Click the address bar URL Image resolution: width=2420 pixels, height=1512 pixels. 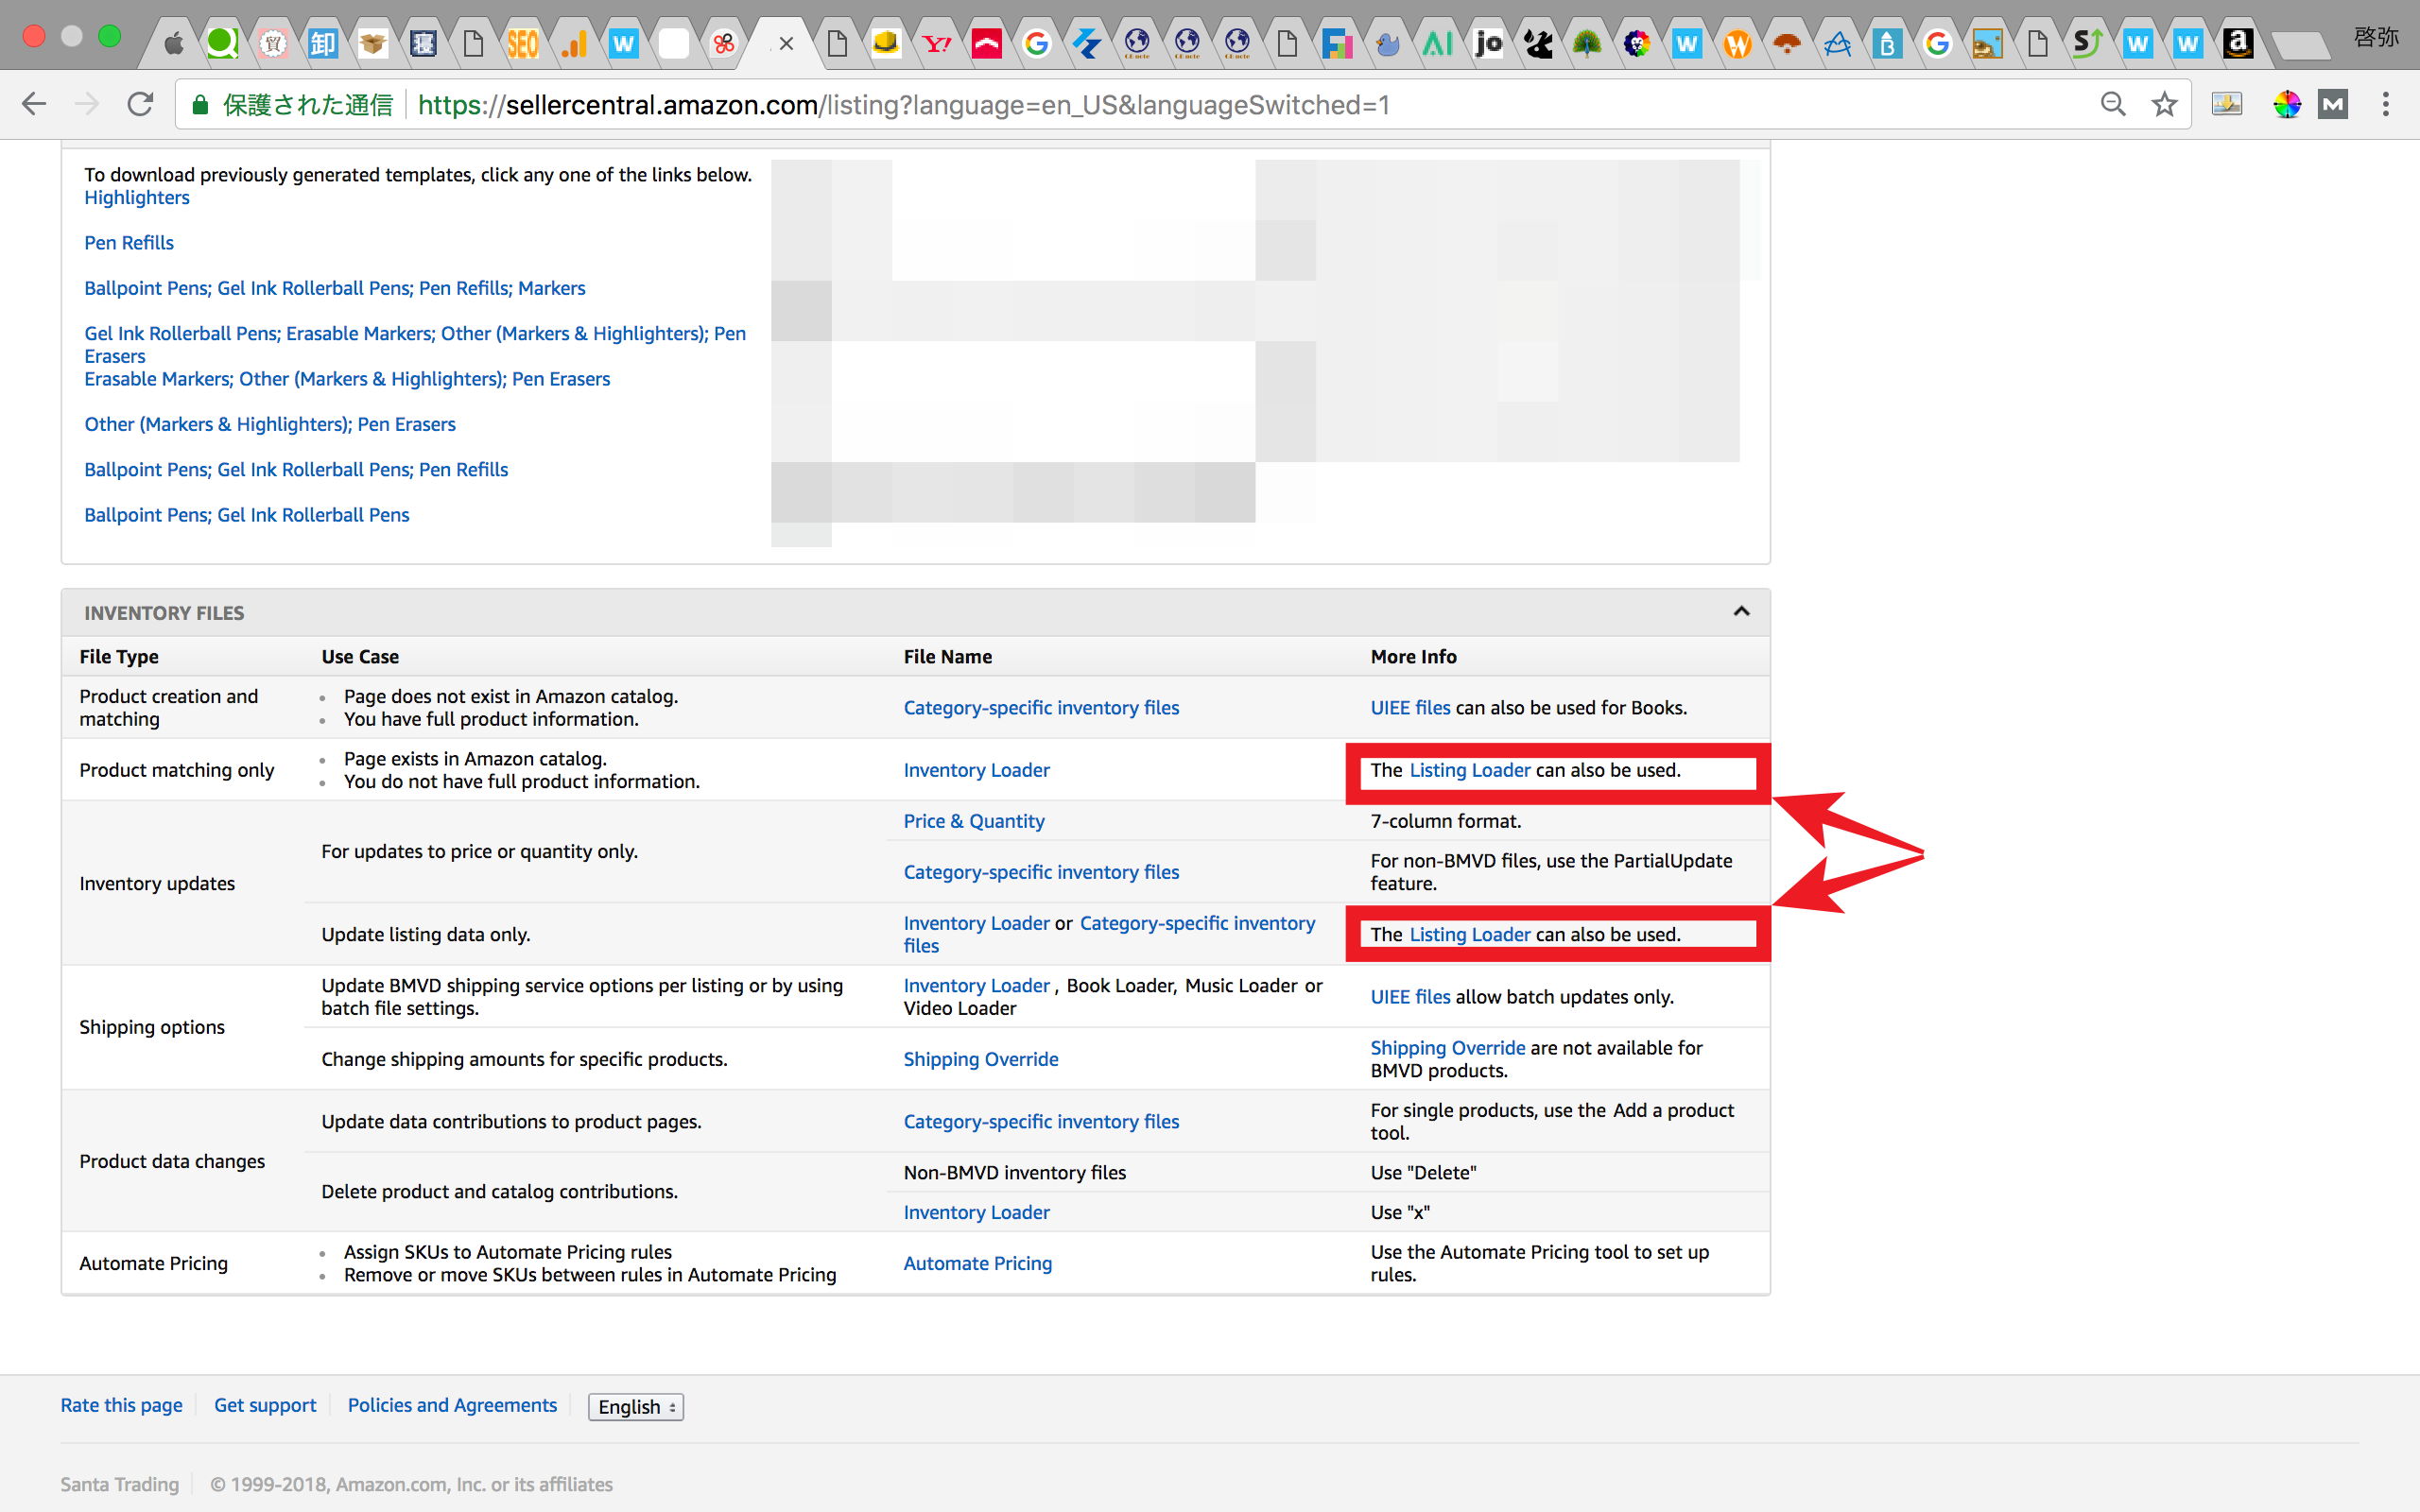click(x=903, y=105)
